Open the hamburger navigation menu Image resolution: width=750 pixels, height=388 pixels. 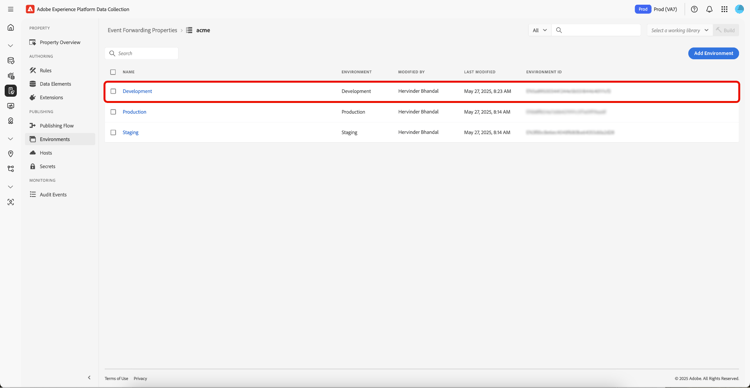tap(11, 9)
